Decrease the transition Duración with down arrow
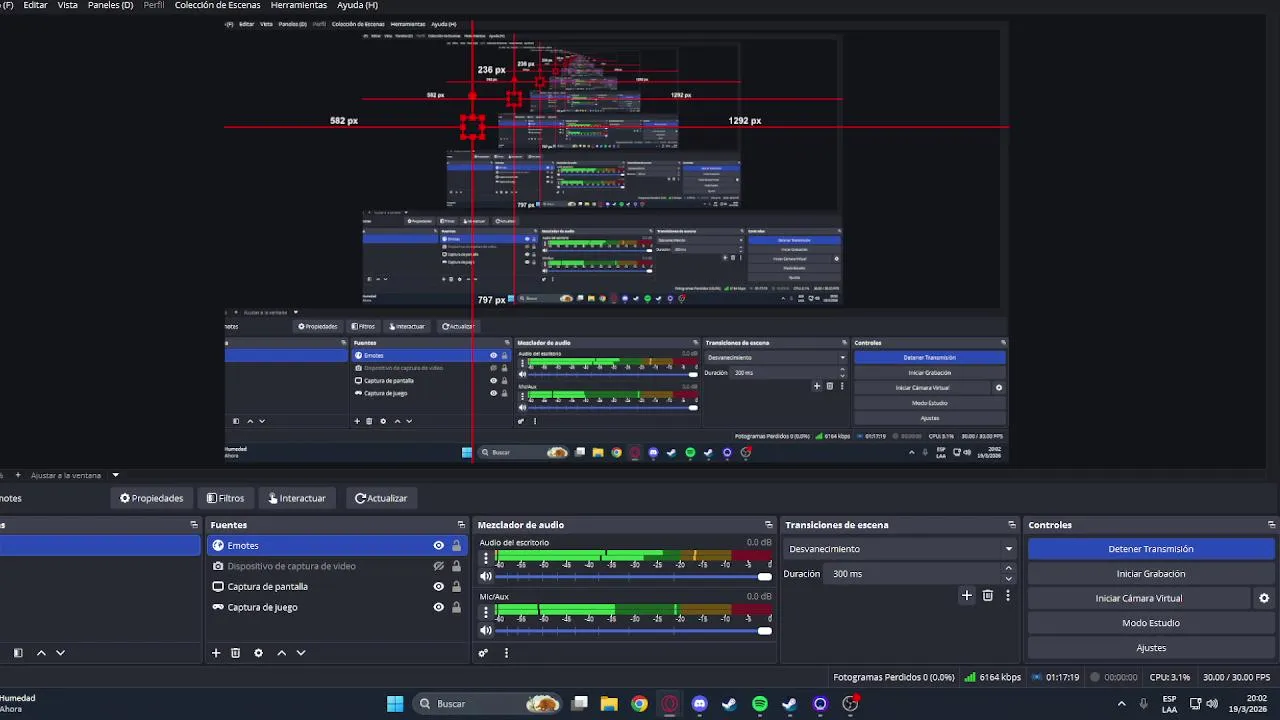 (x=1008, y=579)
